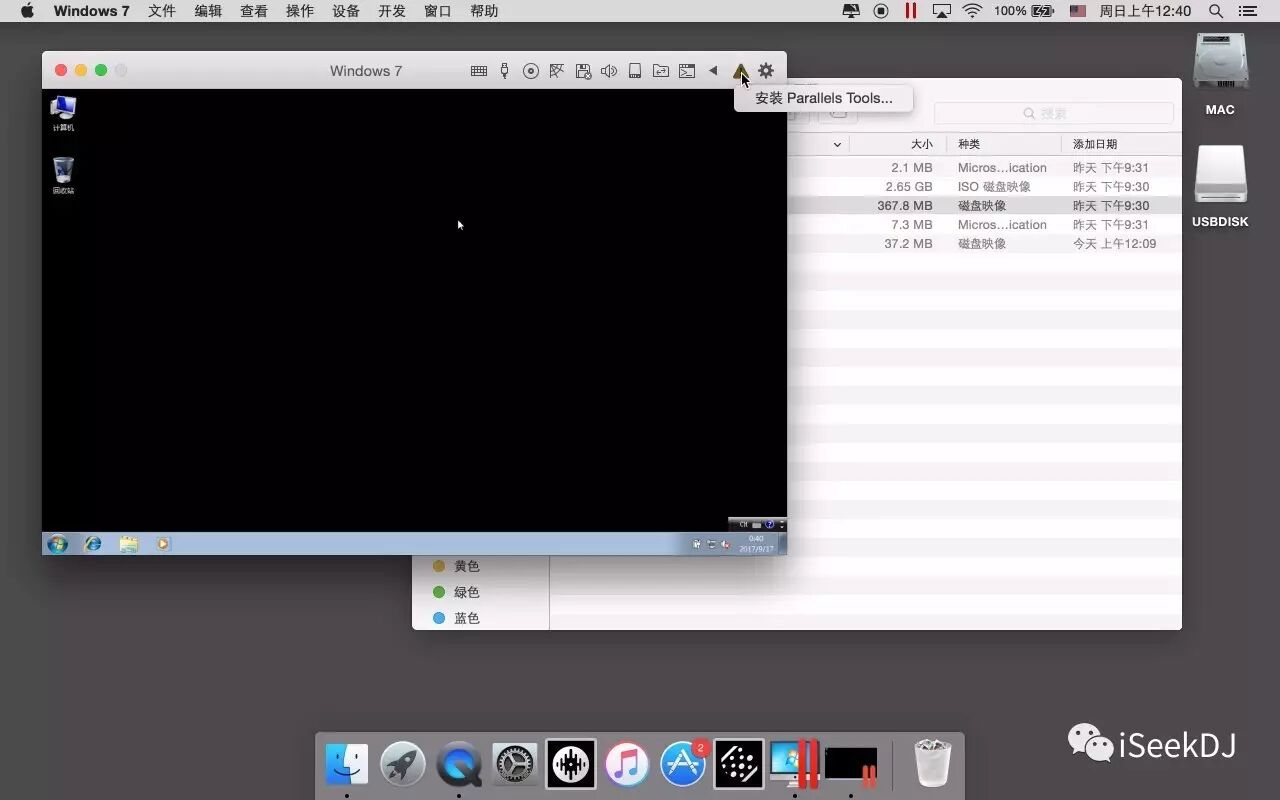Open Notification Center list icon
1280x800 pixels.
pos(1247,11)
